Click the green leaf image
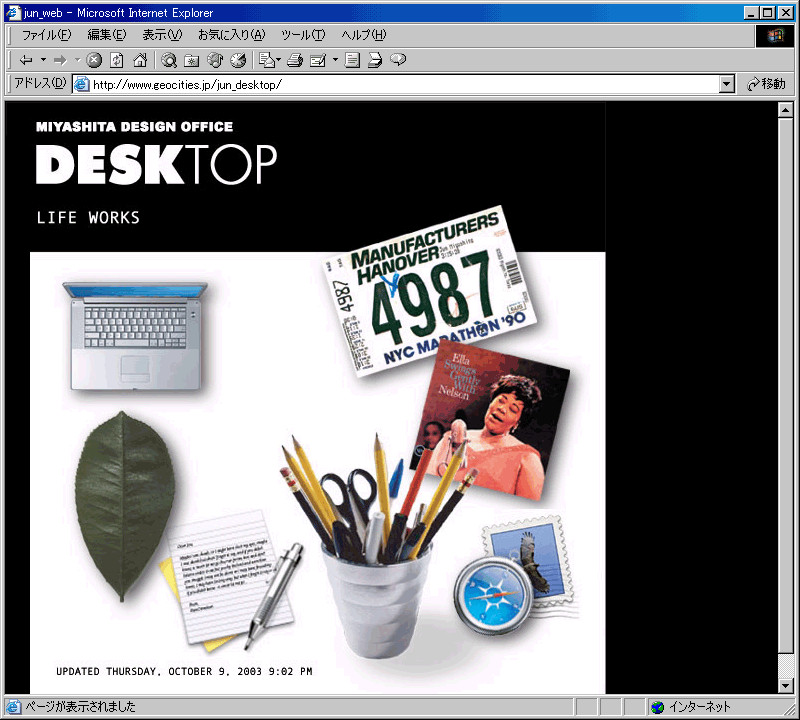Image resolution: width=800 pixels, height=720 pixels. pyautogui.click(x=124, y=506)
